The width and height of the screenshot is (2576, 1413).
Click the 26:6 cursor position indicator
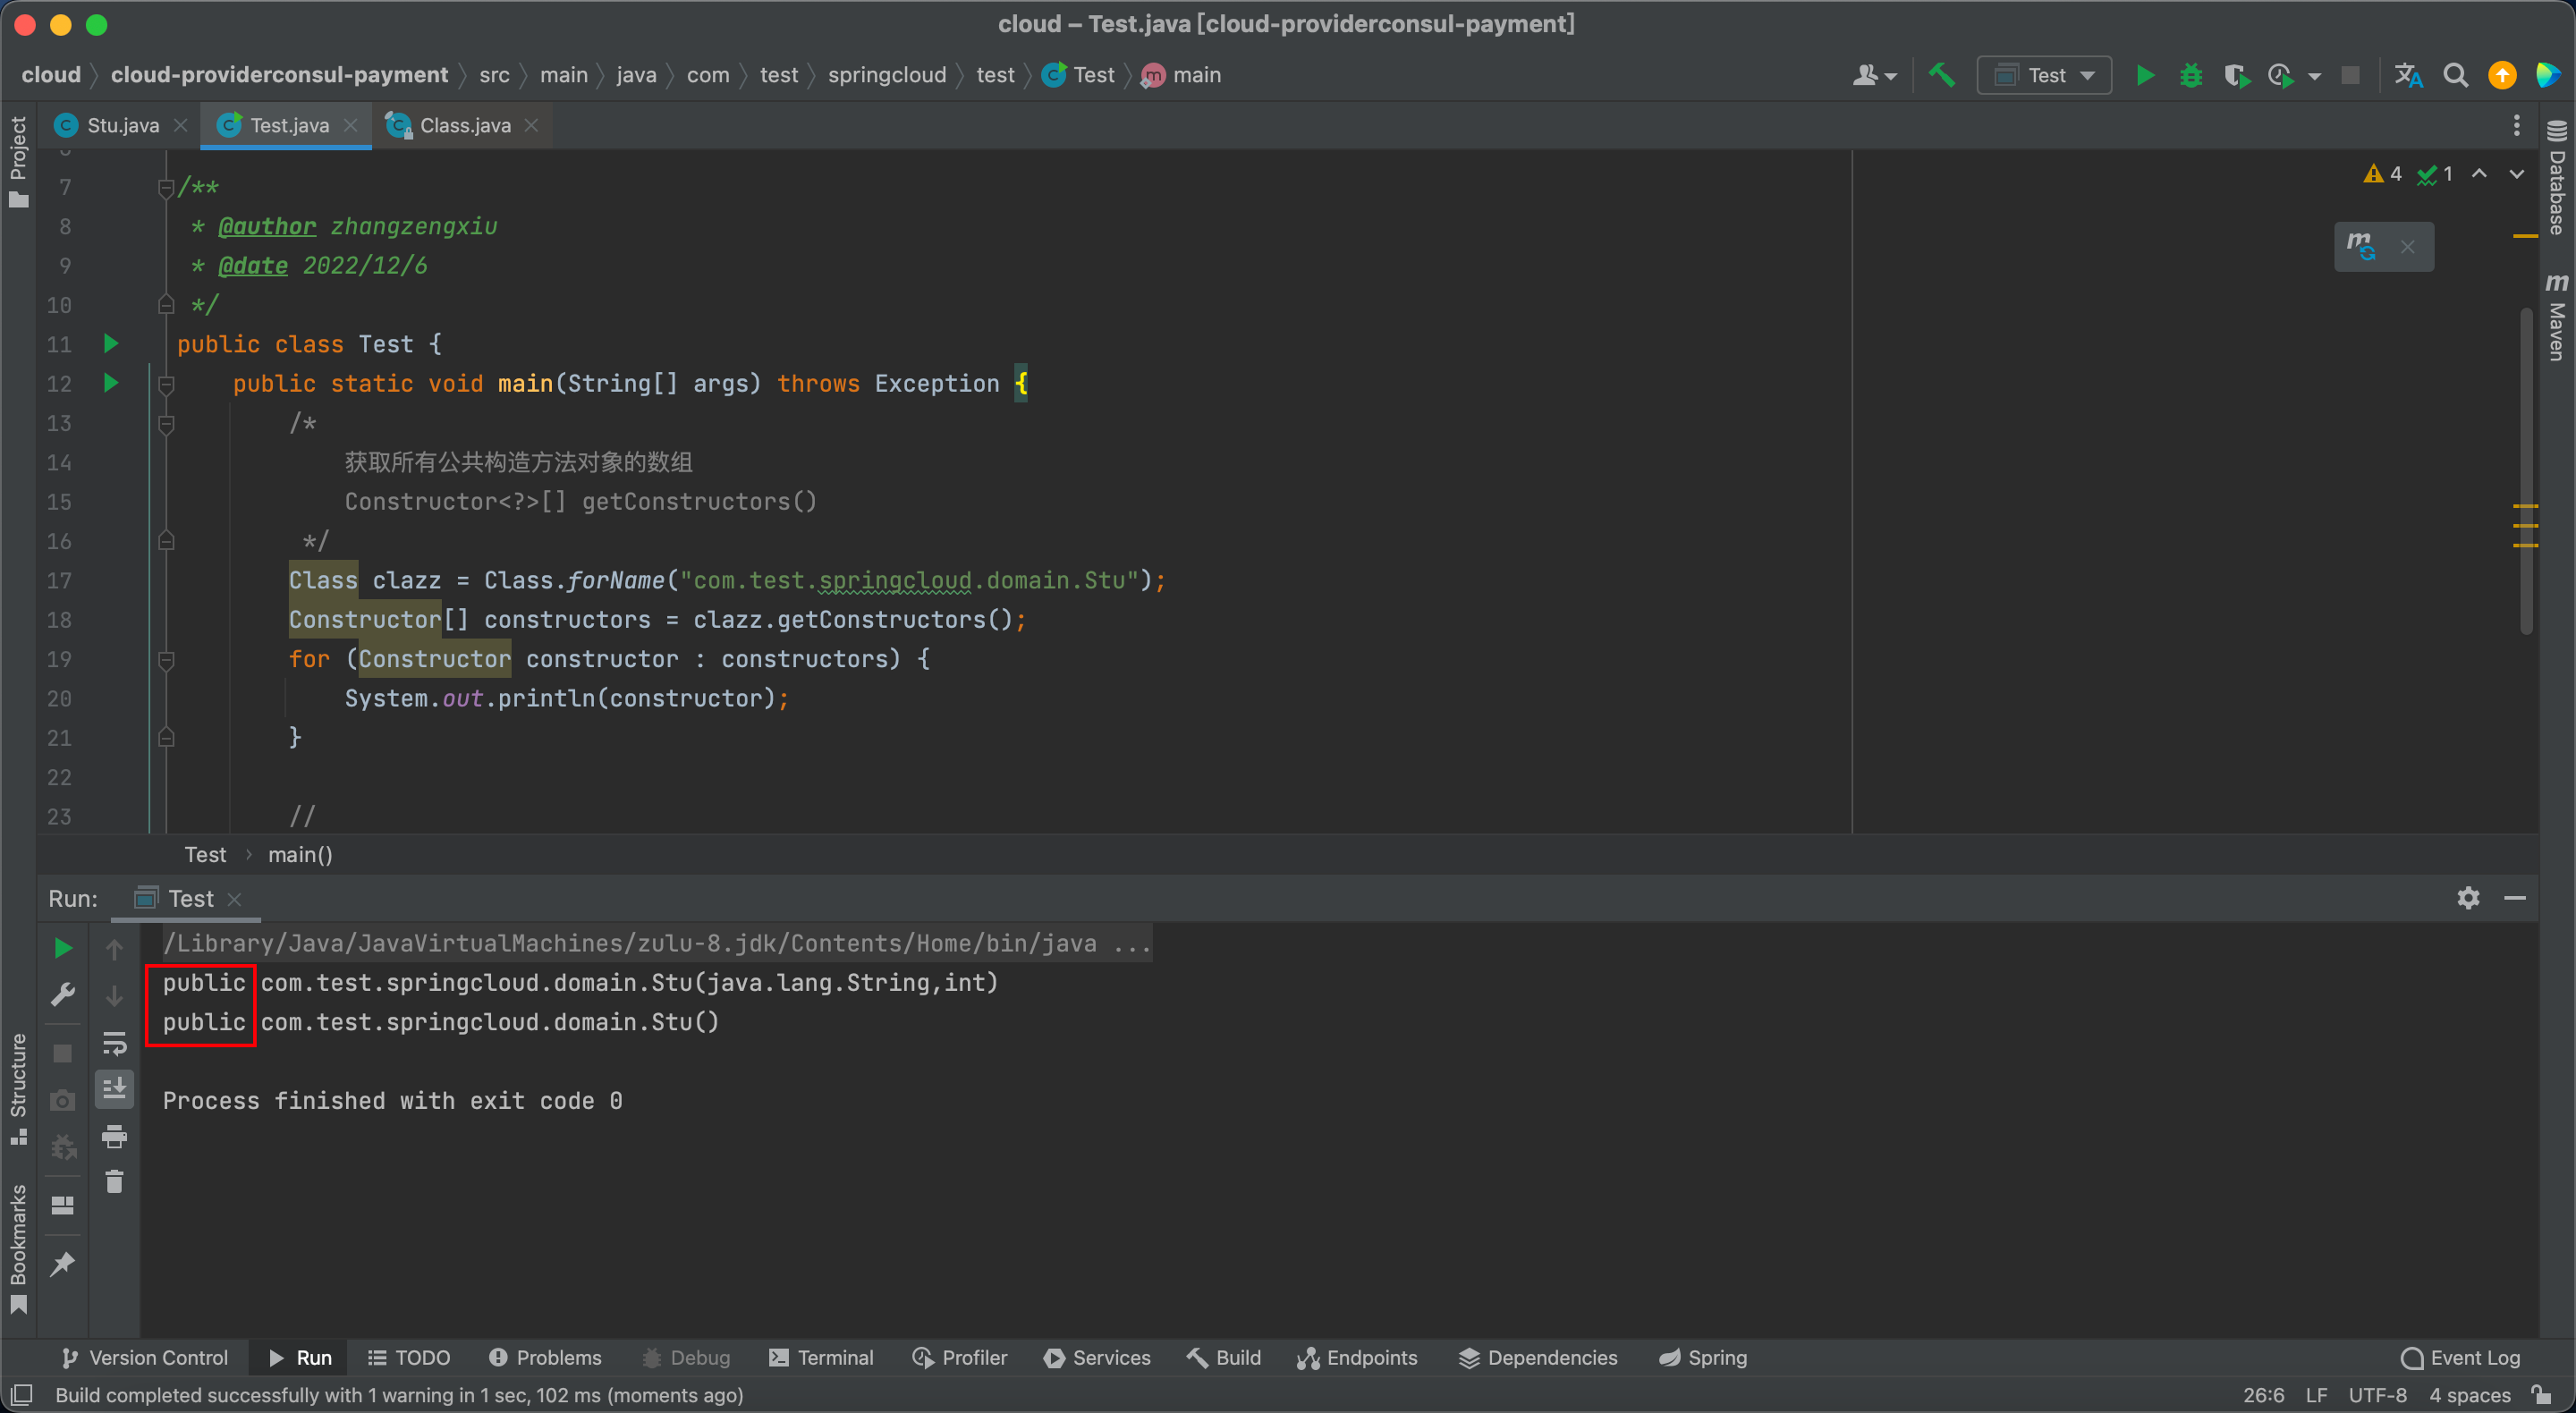click(2264, 1394)
